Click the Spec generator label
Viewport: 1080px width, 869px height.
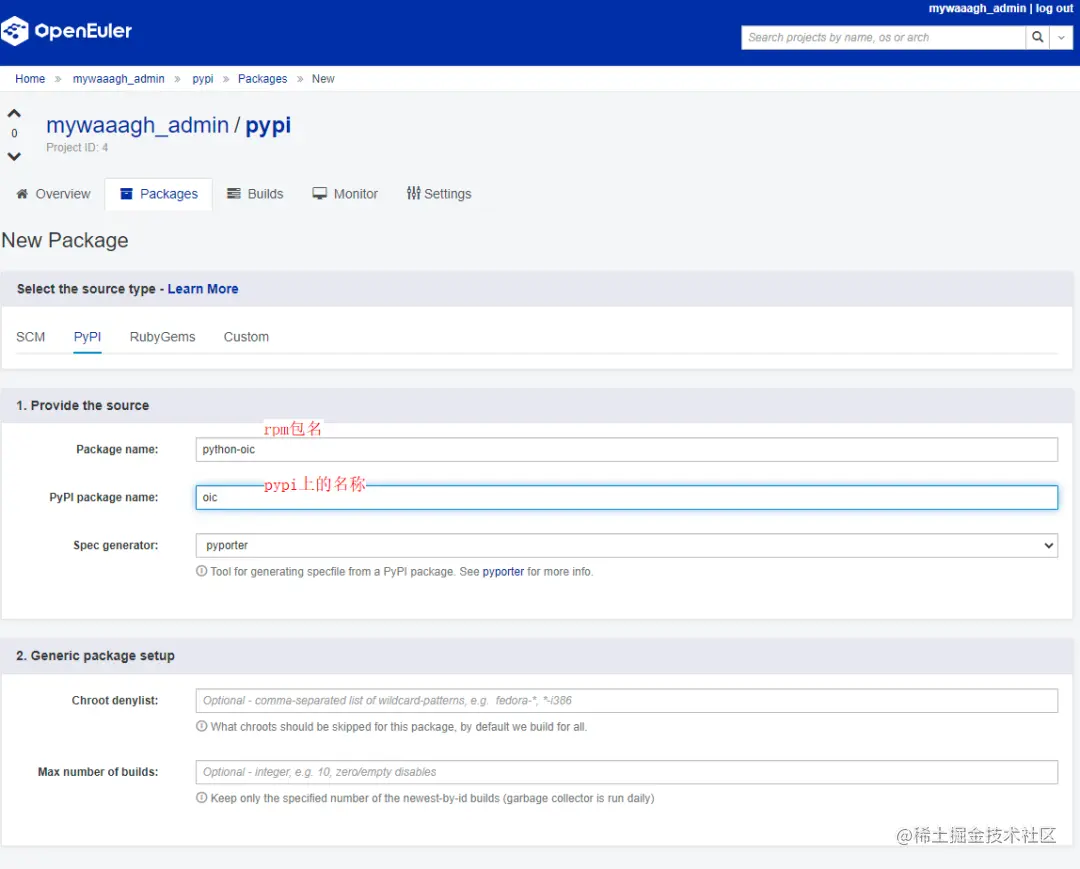tap(116, 545)
